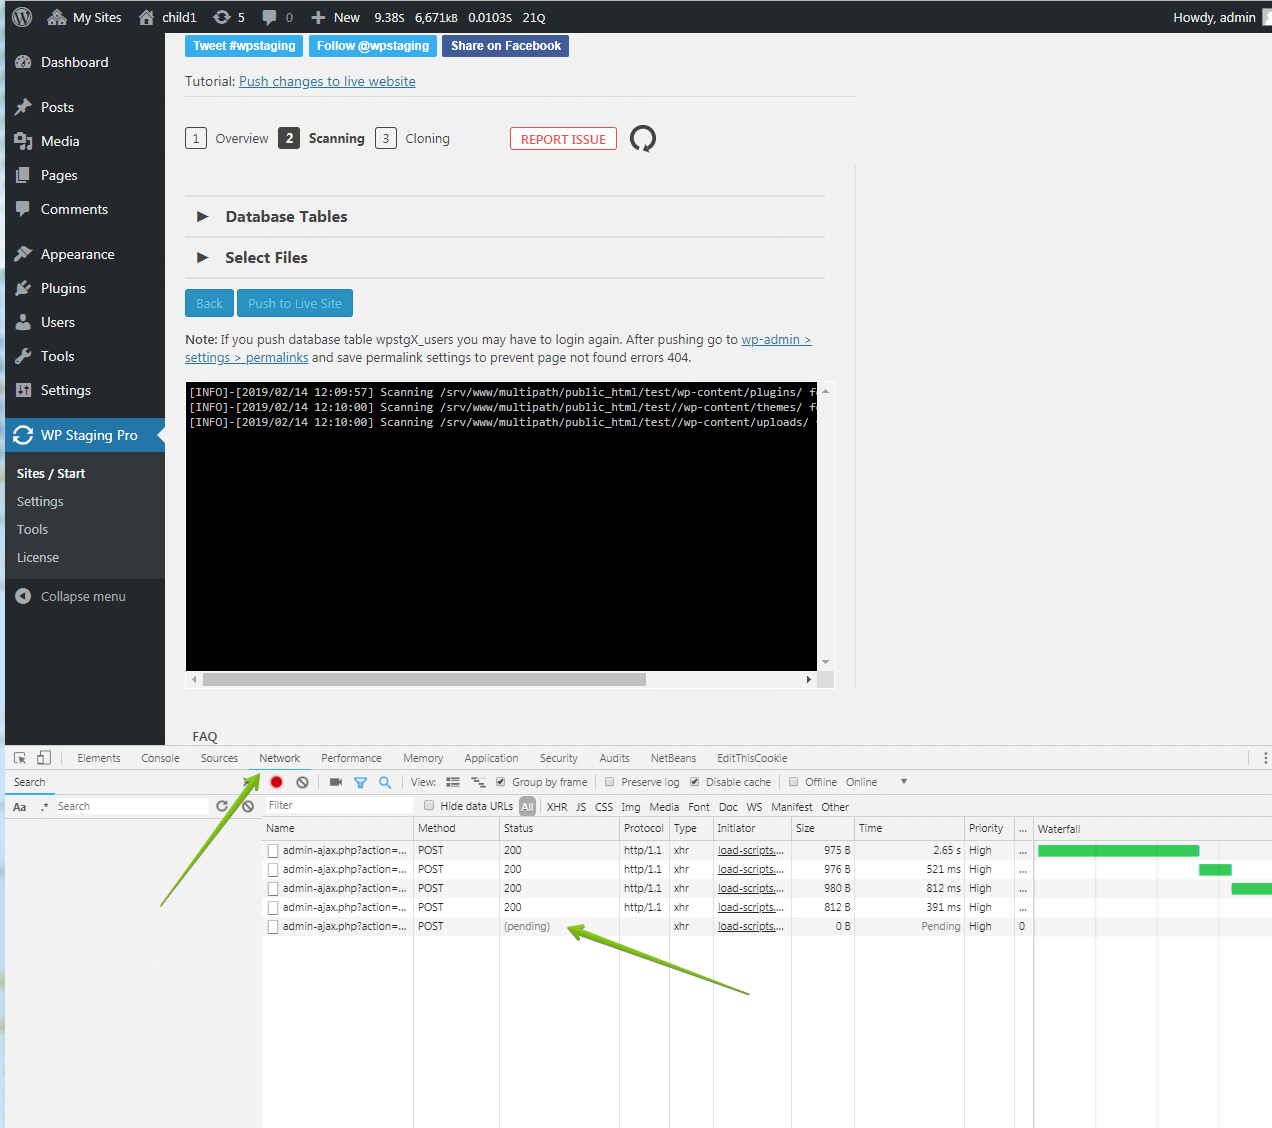Click the red record network log button
This screenshot has height=1128, width=1272.
point(277,782)
